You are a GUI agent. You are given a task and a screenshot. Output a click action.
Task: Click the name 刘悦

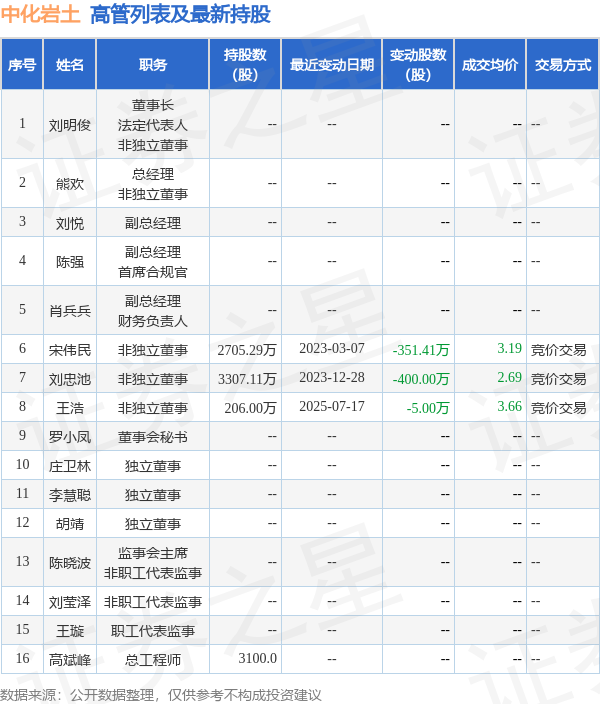click(x=70, y=223)
